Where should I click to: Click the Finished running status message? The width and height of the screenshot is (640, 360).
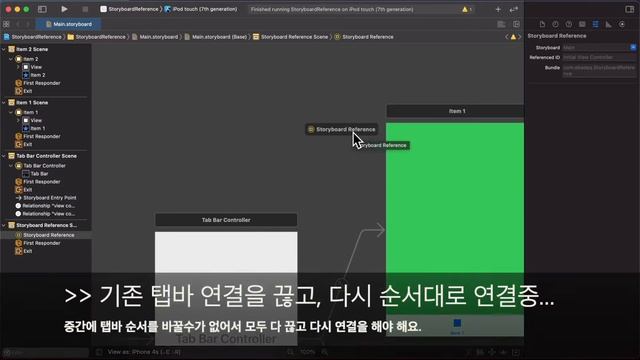pyautogui.click(x=332, y=9)
